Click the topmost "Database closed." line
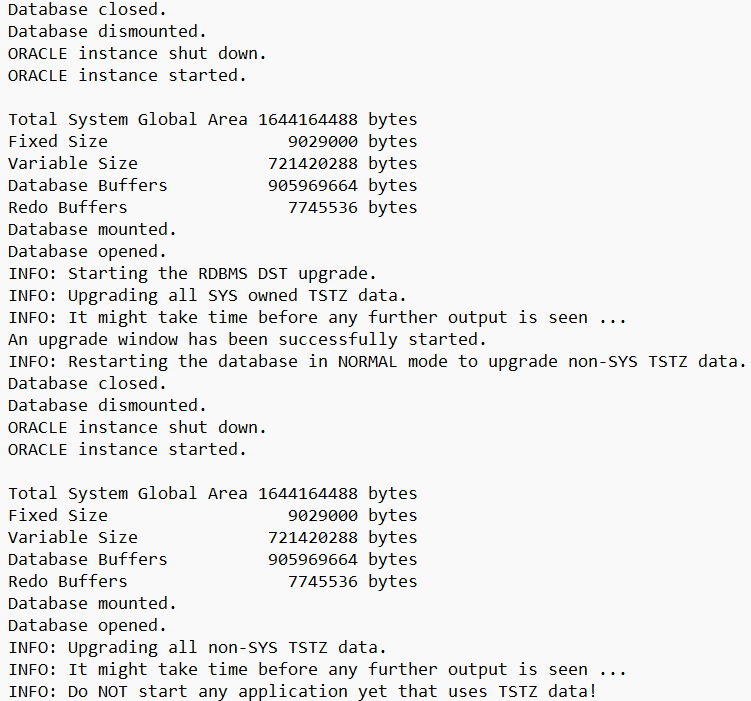Viewport: 751px width, 701px height. click(x=83, y=9)
